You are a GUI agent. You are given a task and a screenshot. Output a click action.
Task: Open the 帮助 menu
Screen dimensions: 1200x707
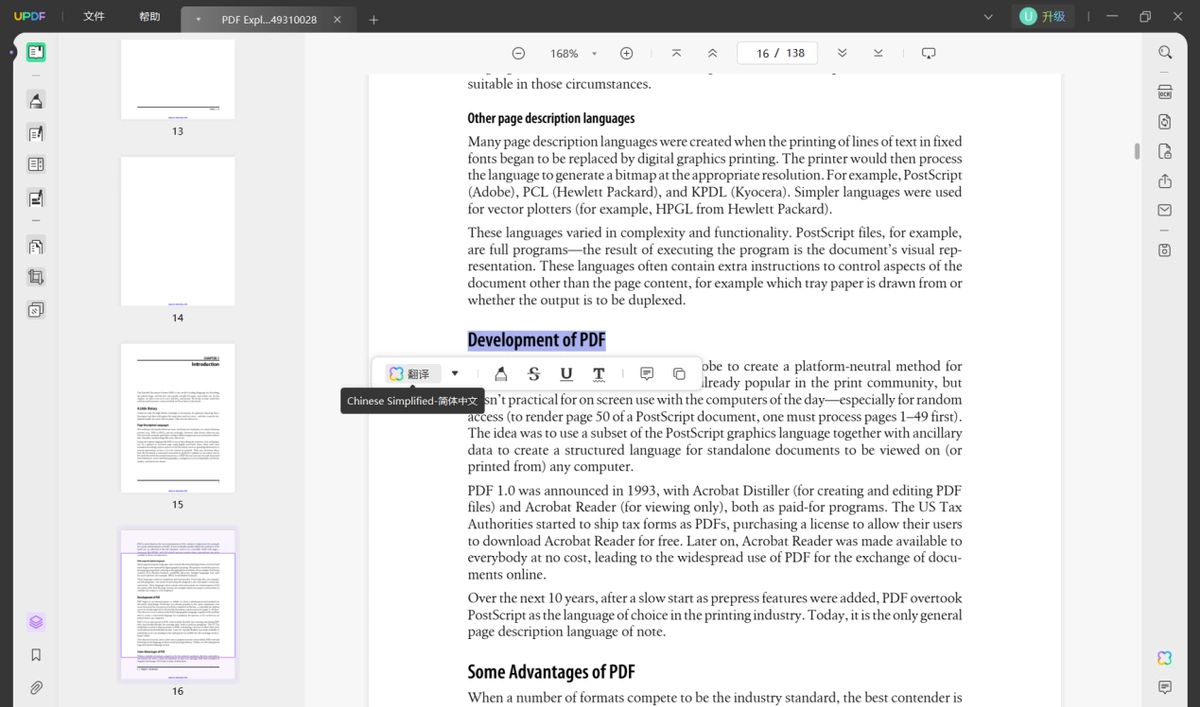(x=149, y=17)
